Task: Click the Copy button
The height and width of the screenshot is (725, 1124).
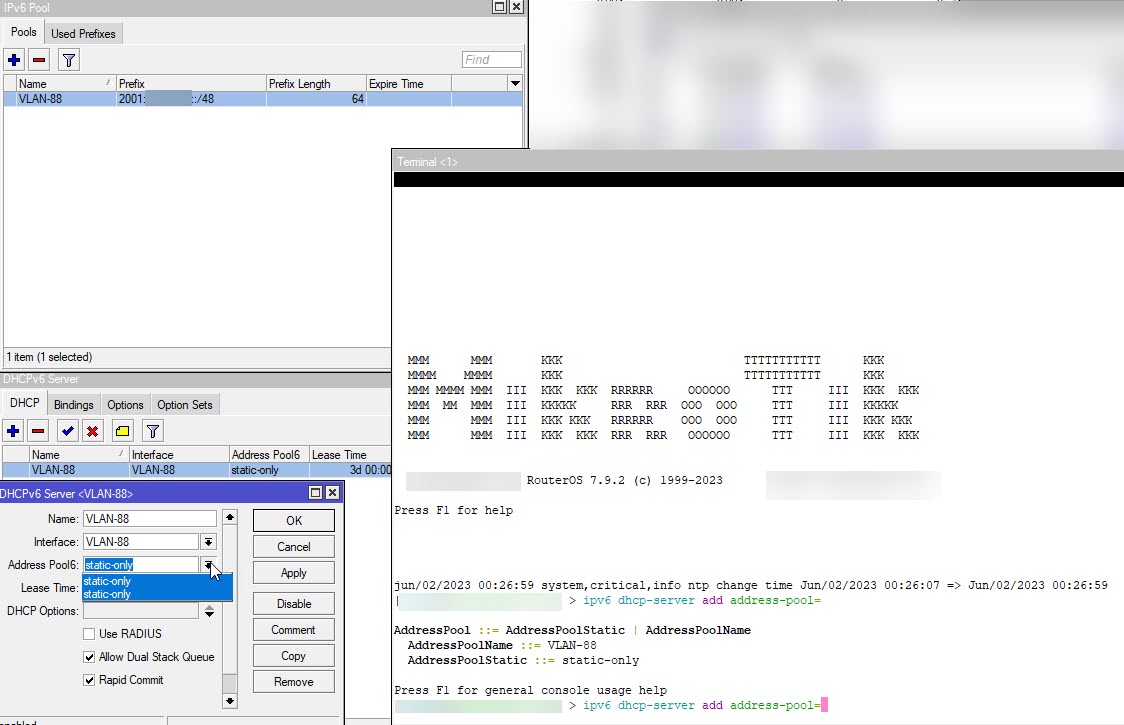Action: pos(294,655)
